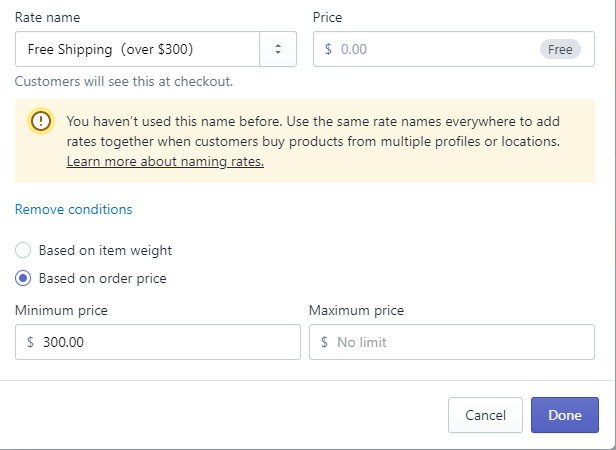
Task: Click the 'Customers will see this at checkout' text
Action: coord(124,82)
